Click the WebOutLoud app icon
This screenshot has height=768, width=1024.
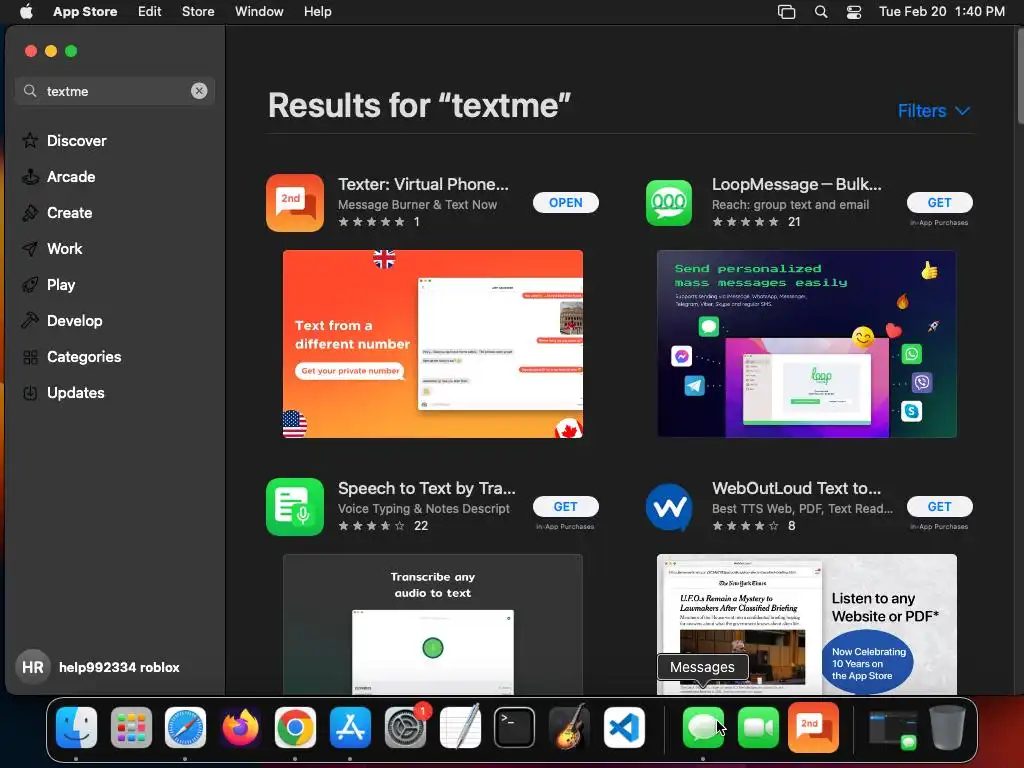(x=669, y=507)
